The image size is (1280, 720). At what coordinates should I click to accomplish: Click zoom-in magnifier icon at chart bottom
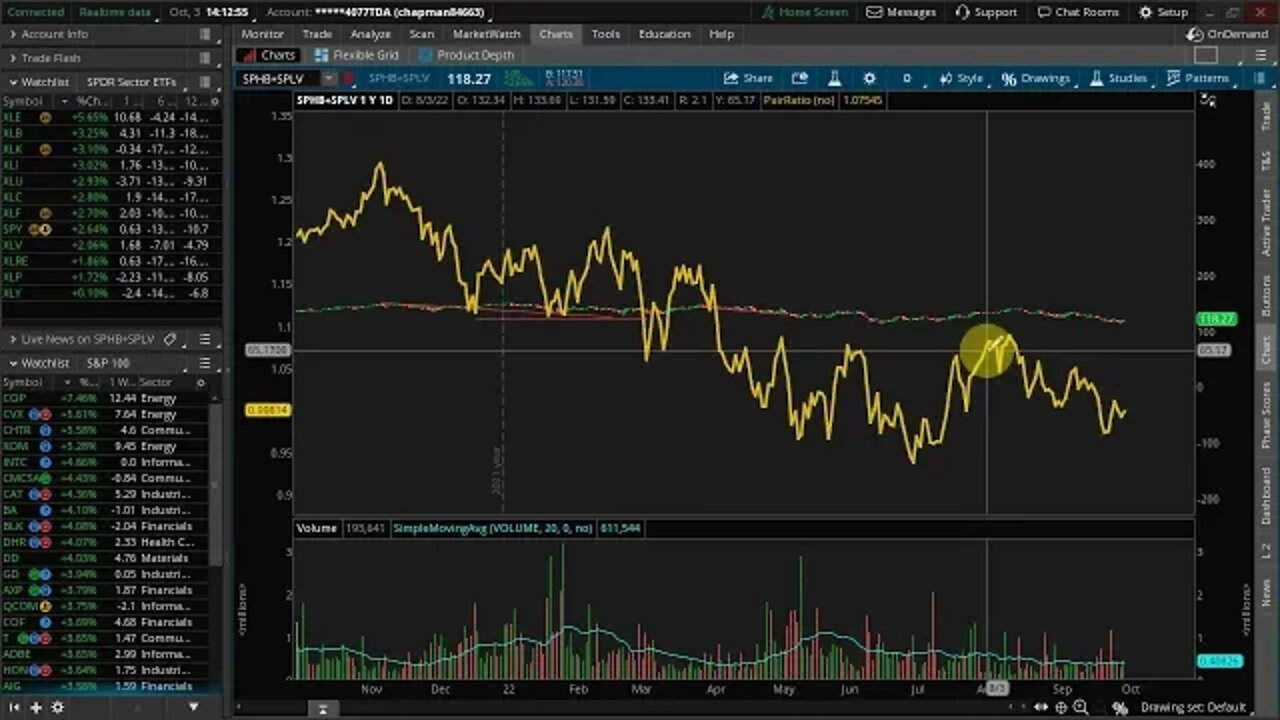pyautogui.click(x=1082, y=707)
